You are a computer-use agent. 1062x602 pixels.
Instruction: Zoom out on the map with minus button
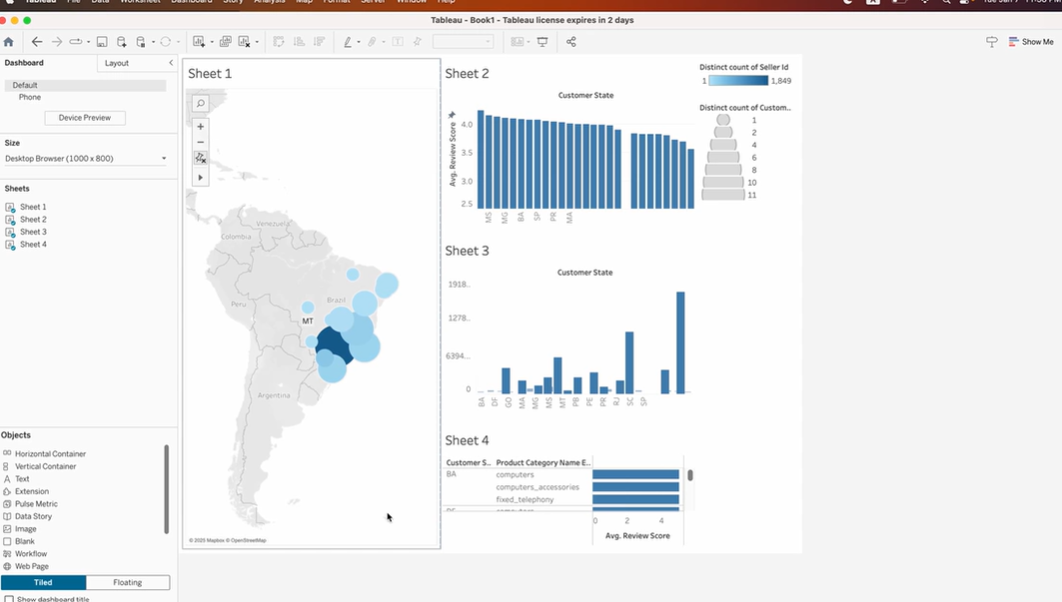200,142
